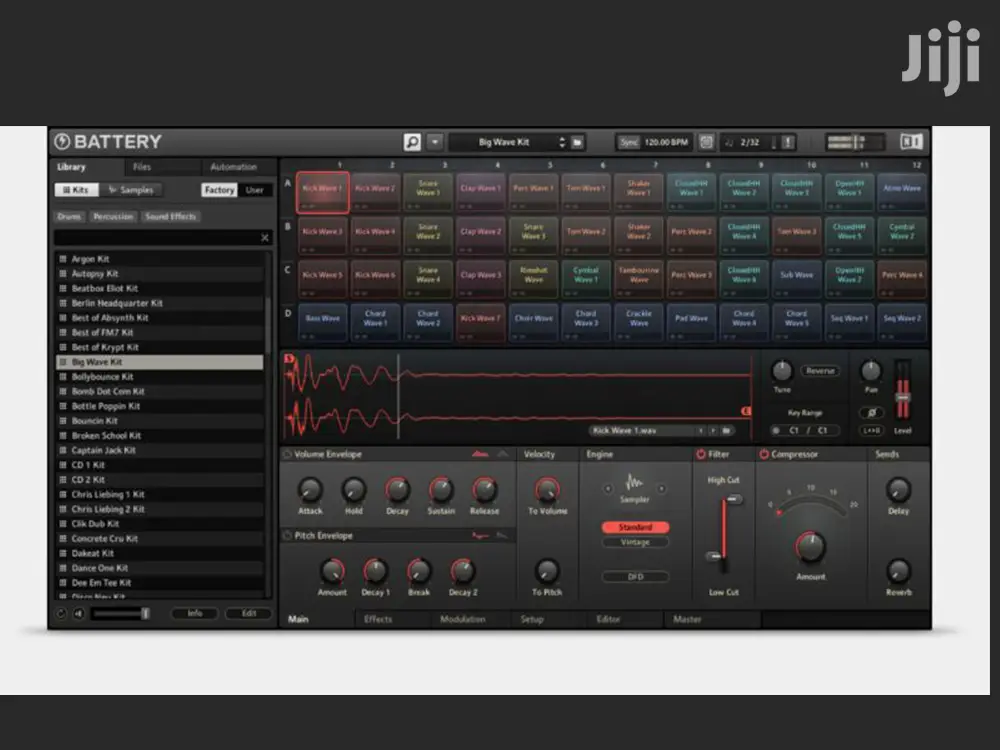The width and height of the screenshot is (1000, 750).
Task: Click the Level fader handle
Action: (x=902, y=397)
